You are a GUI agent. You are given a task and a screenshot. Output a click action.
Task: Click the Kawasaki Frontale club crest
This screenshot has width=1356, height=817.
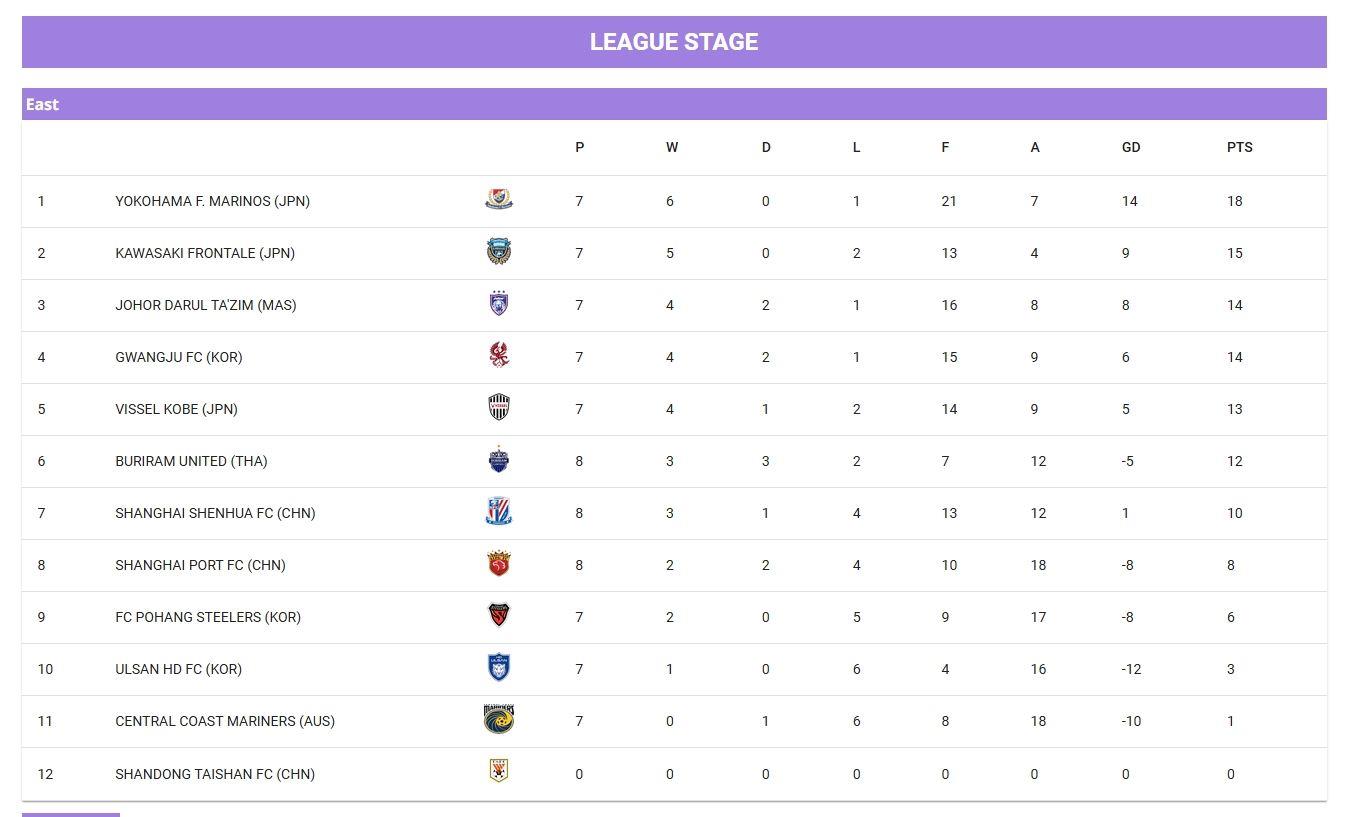[499, 252]
